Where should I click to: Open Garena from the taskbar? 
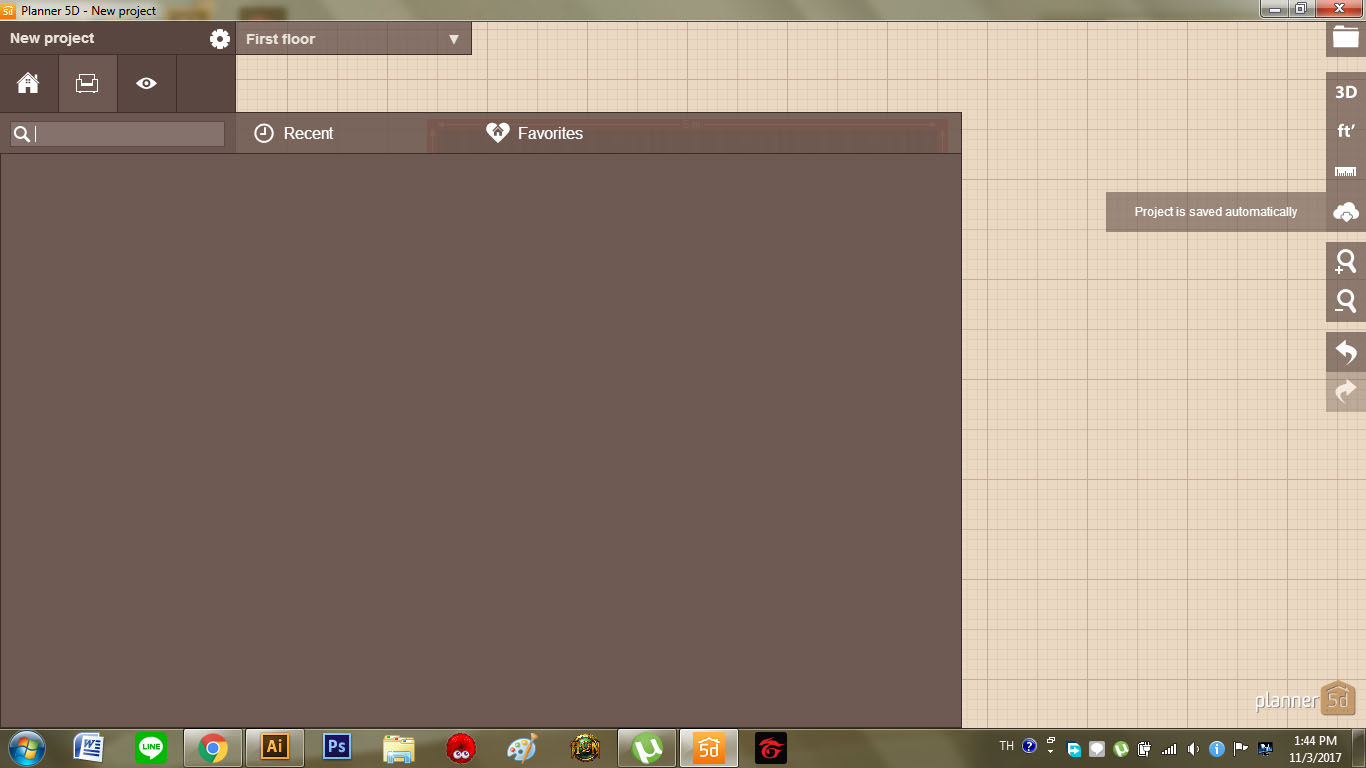[x=771, y=748]
